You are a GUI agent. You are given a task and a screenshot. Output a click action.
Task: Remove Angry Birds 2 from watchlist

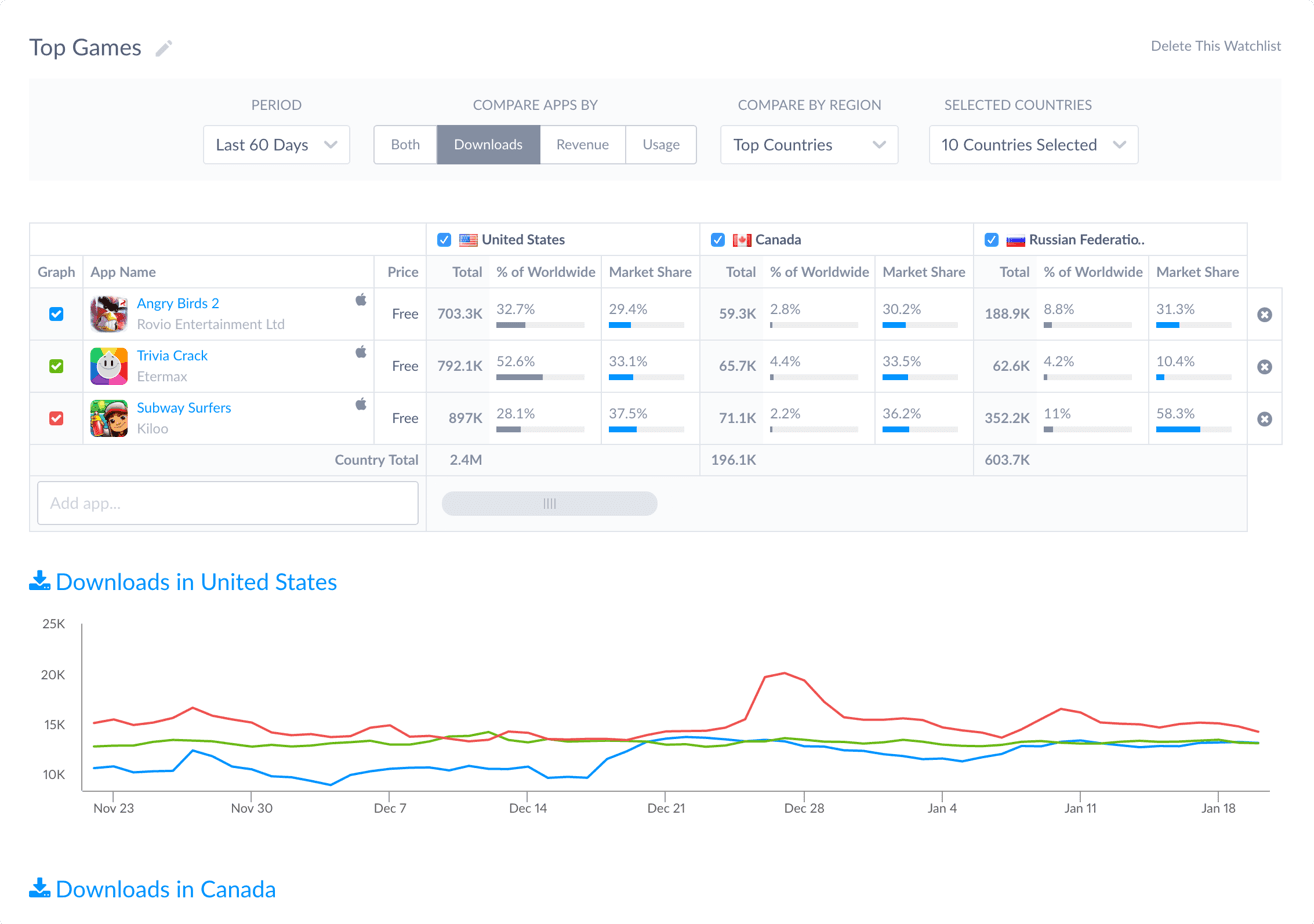[1264, 315]
